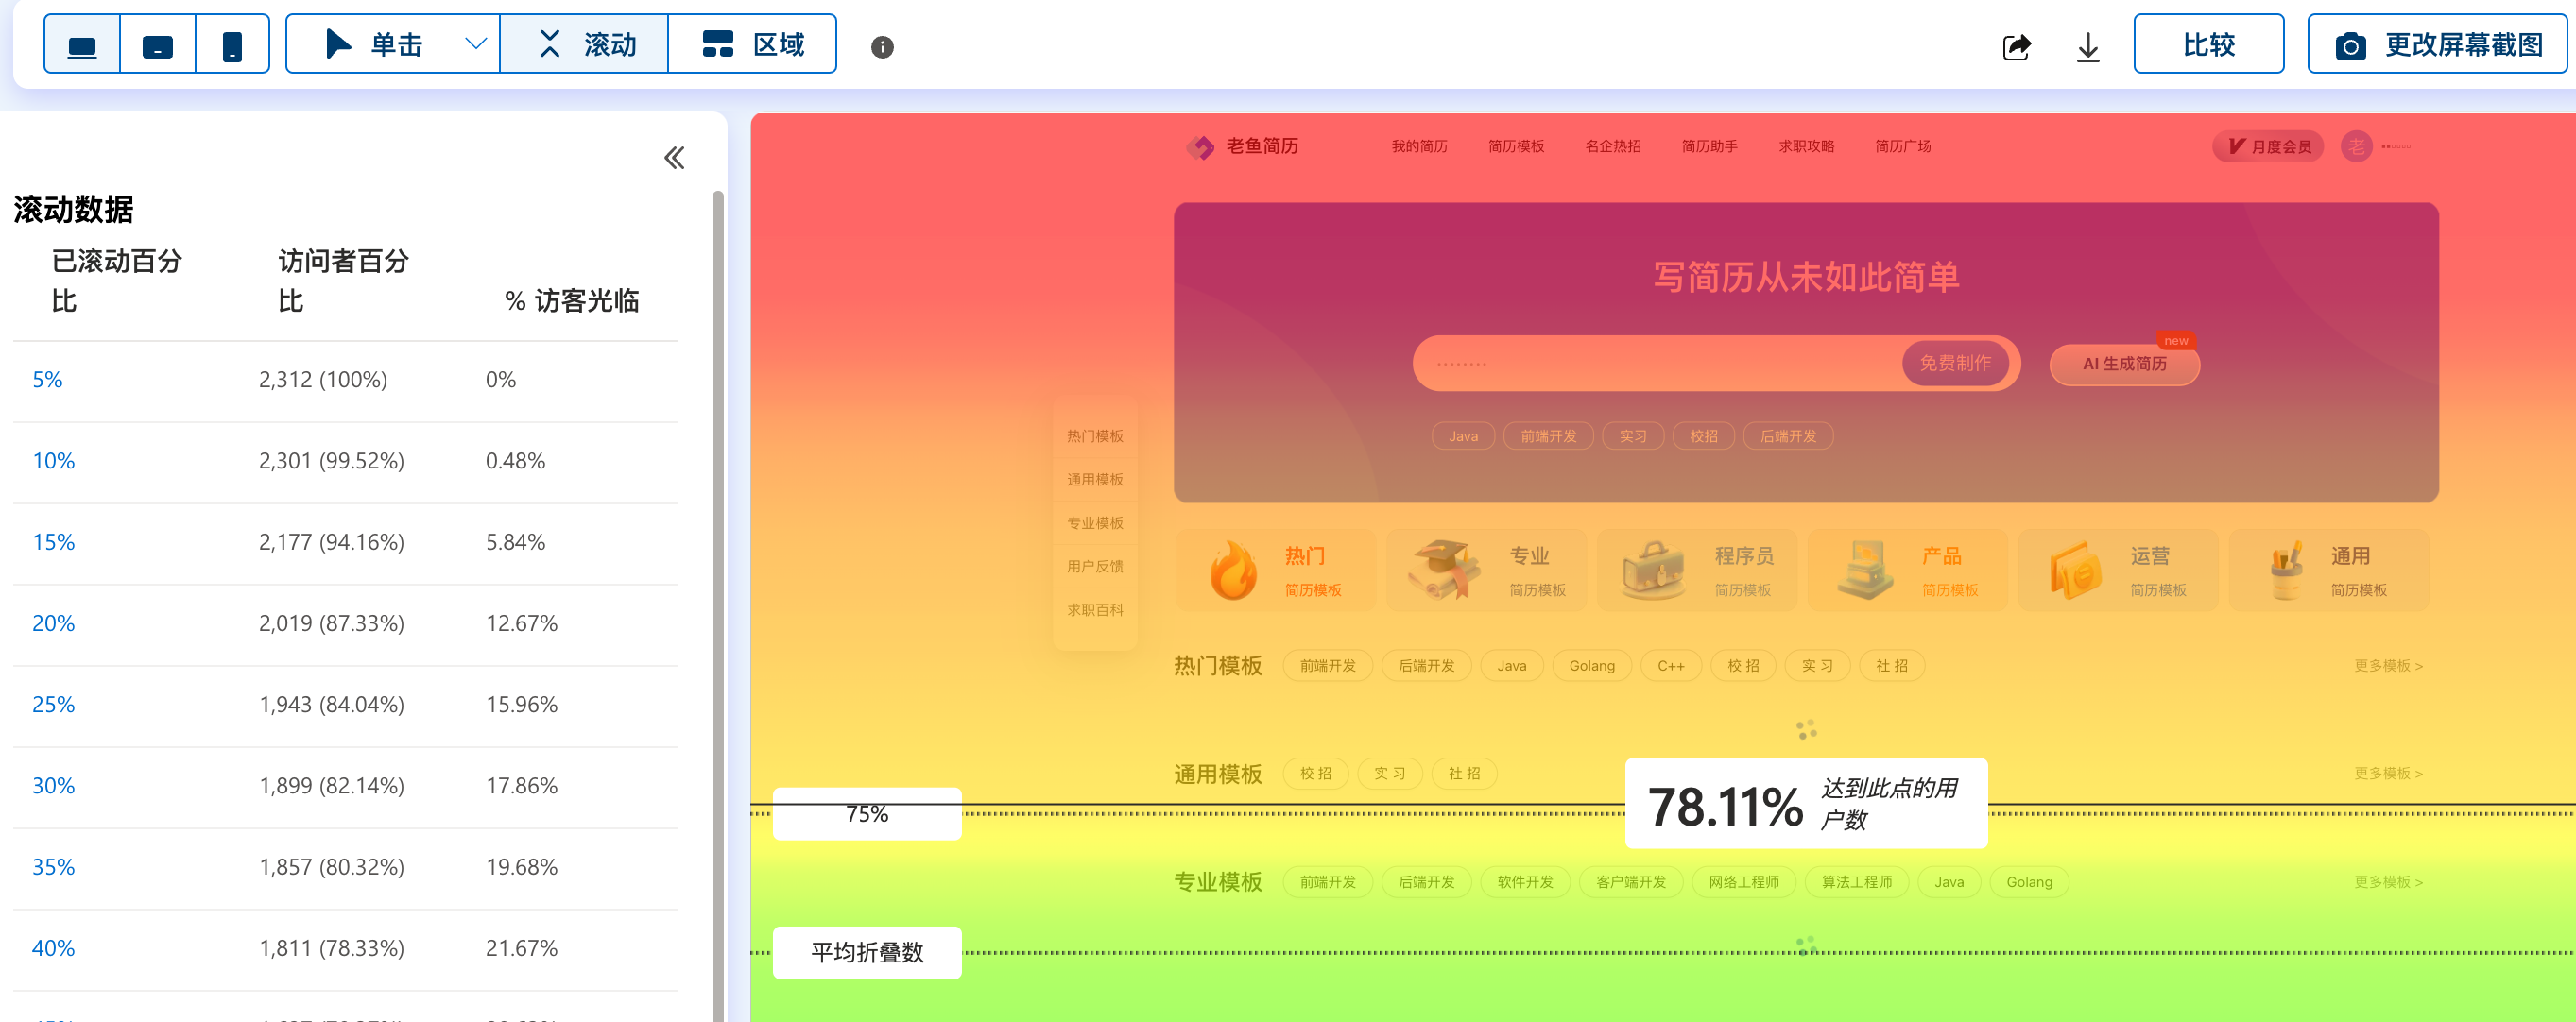Select the 40% scroll depth row
Screen dimensions: 2576x1022
point(53,948)
